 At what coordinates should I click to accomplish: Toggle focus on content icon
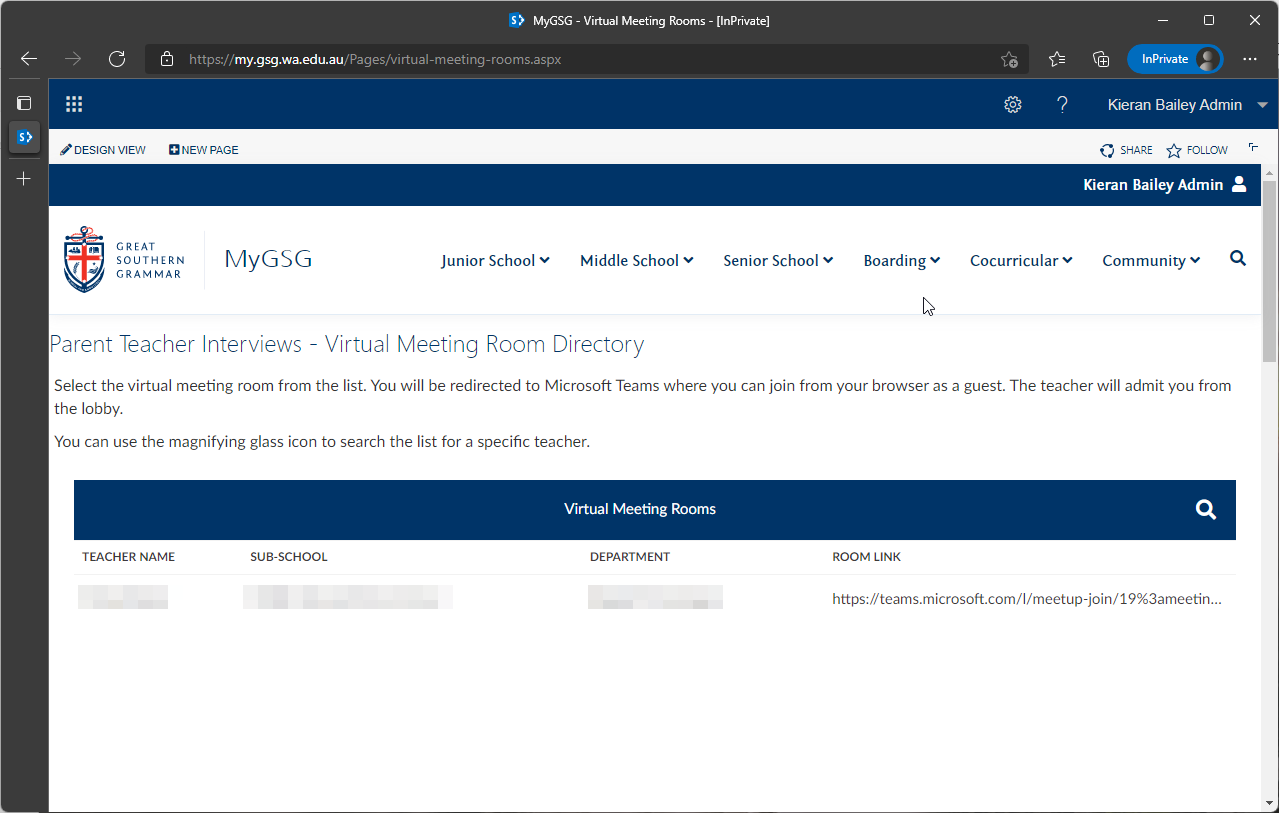1254,148
